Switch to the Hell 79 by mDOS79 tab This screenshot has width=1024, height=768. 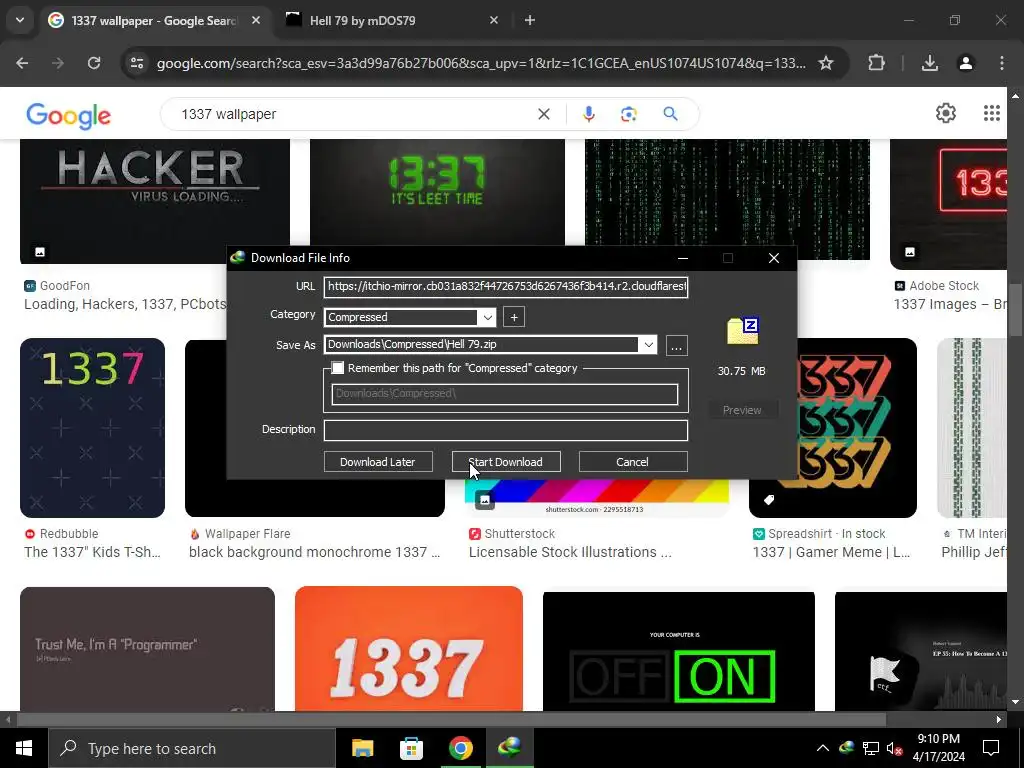(x=392, y=20)
